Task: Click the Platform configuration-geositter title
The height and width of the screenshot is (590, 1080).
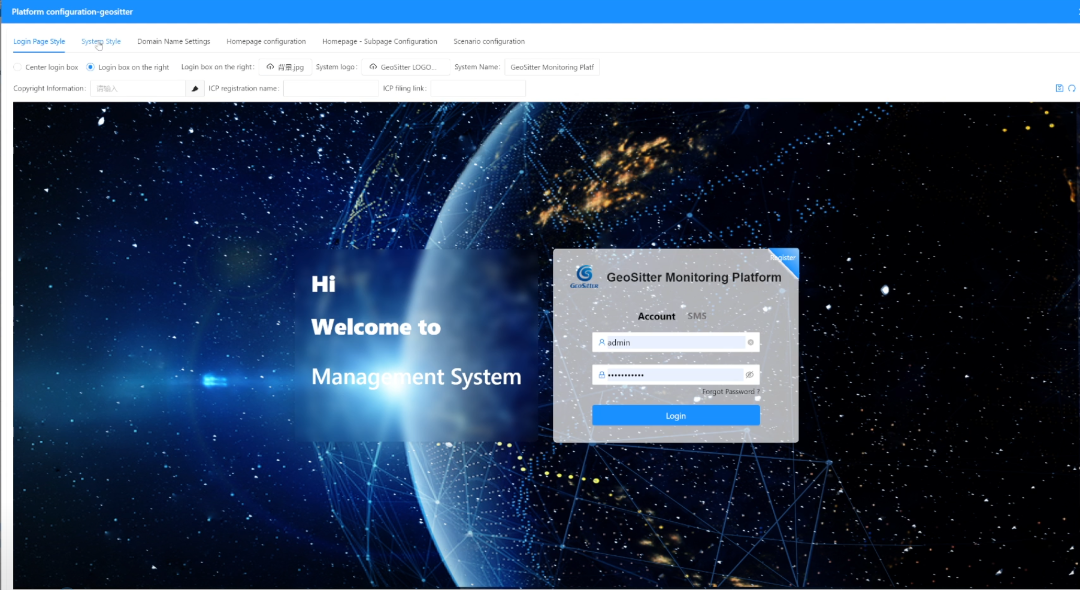Action: pos(72,12)
